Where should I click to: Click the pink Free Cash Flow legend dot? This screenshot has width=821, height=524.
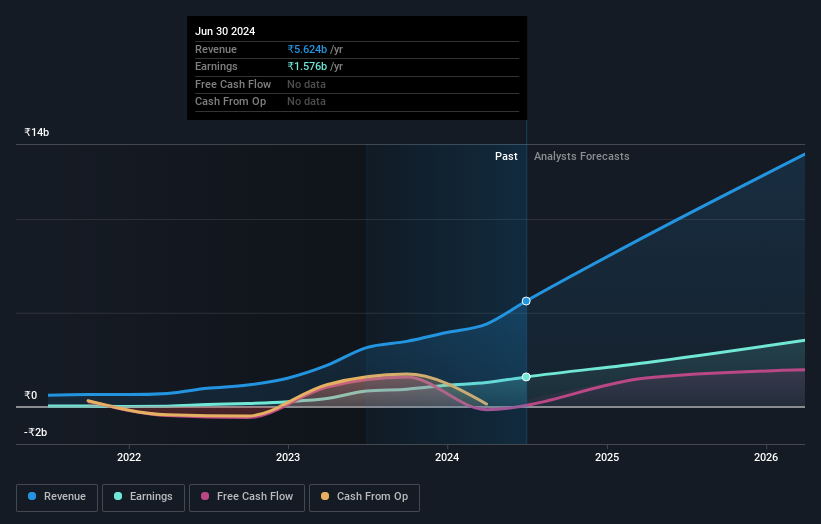click(x=205, y=496)
